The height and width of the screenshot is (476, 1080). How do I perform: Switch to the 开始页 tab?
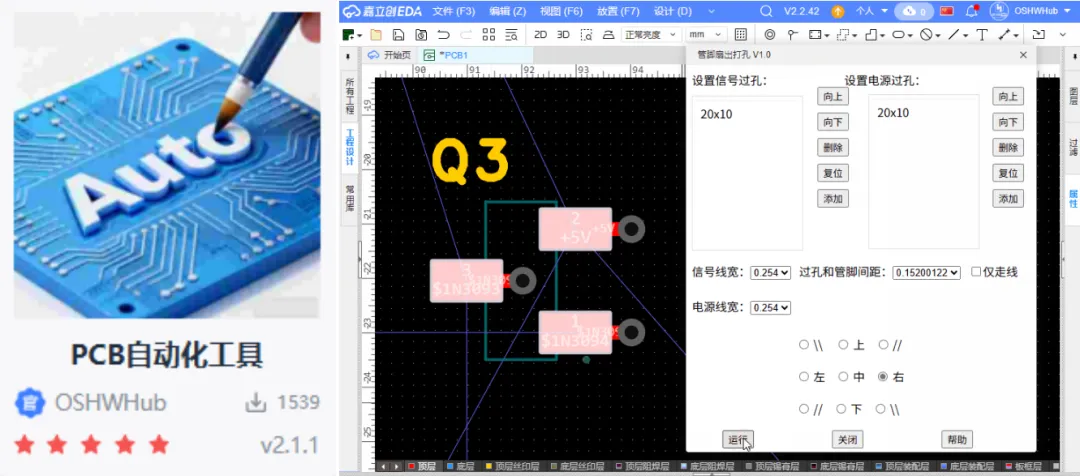391,55
